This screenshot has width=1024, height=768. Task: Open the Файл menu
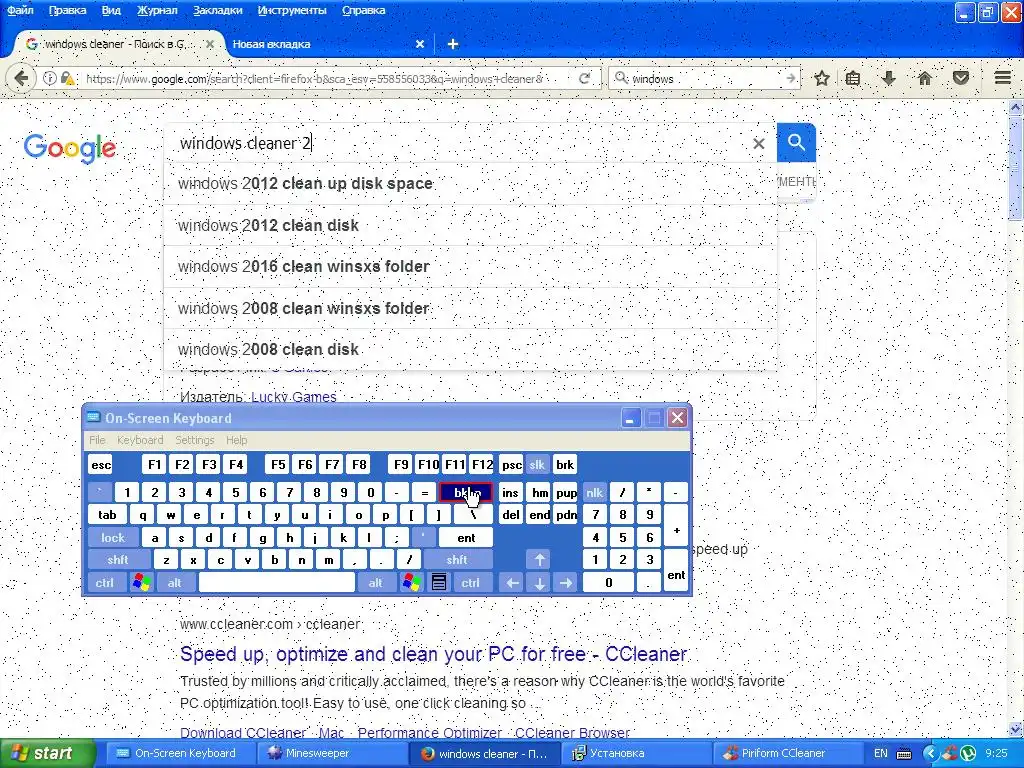[x=20, y=10]
